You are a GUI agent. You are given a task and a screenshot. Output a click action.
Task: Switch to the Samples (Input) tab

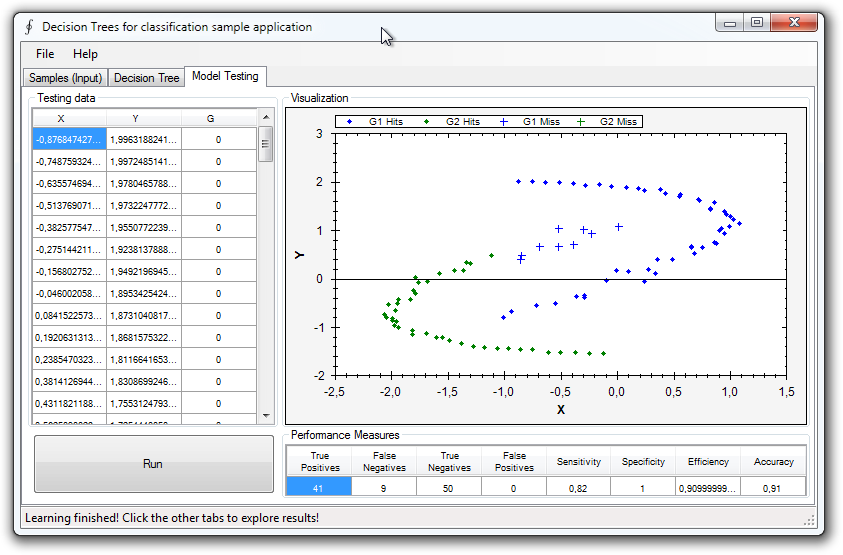[66, 78]
